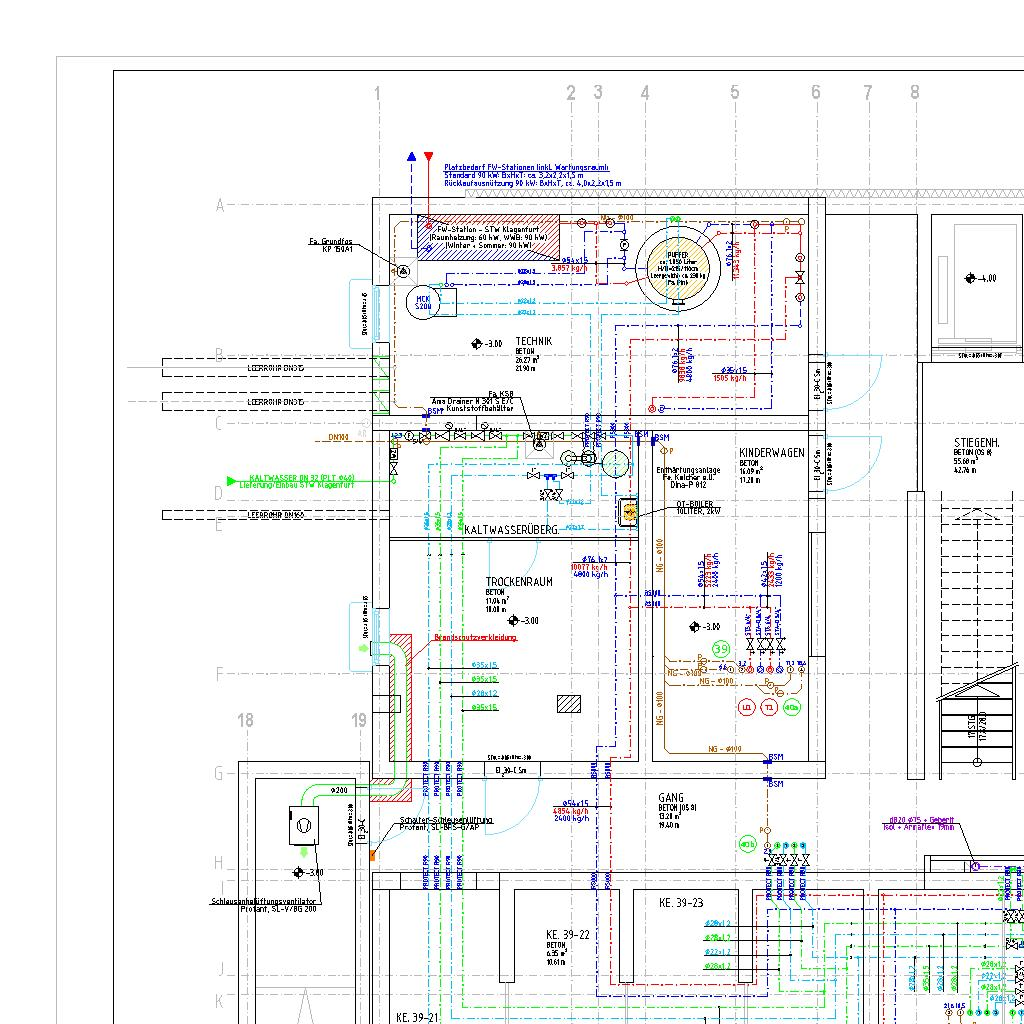This screenshot has width=1024, height=1024.
Task: Select the hatched square in Trockenraum
Action: click(x=569, y=703)
